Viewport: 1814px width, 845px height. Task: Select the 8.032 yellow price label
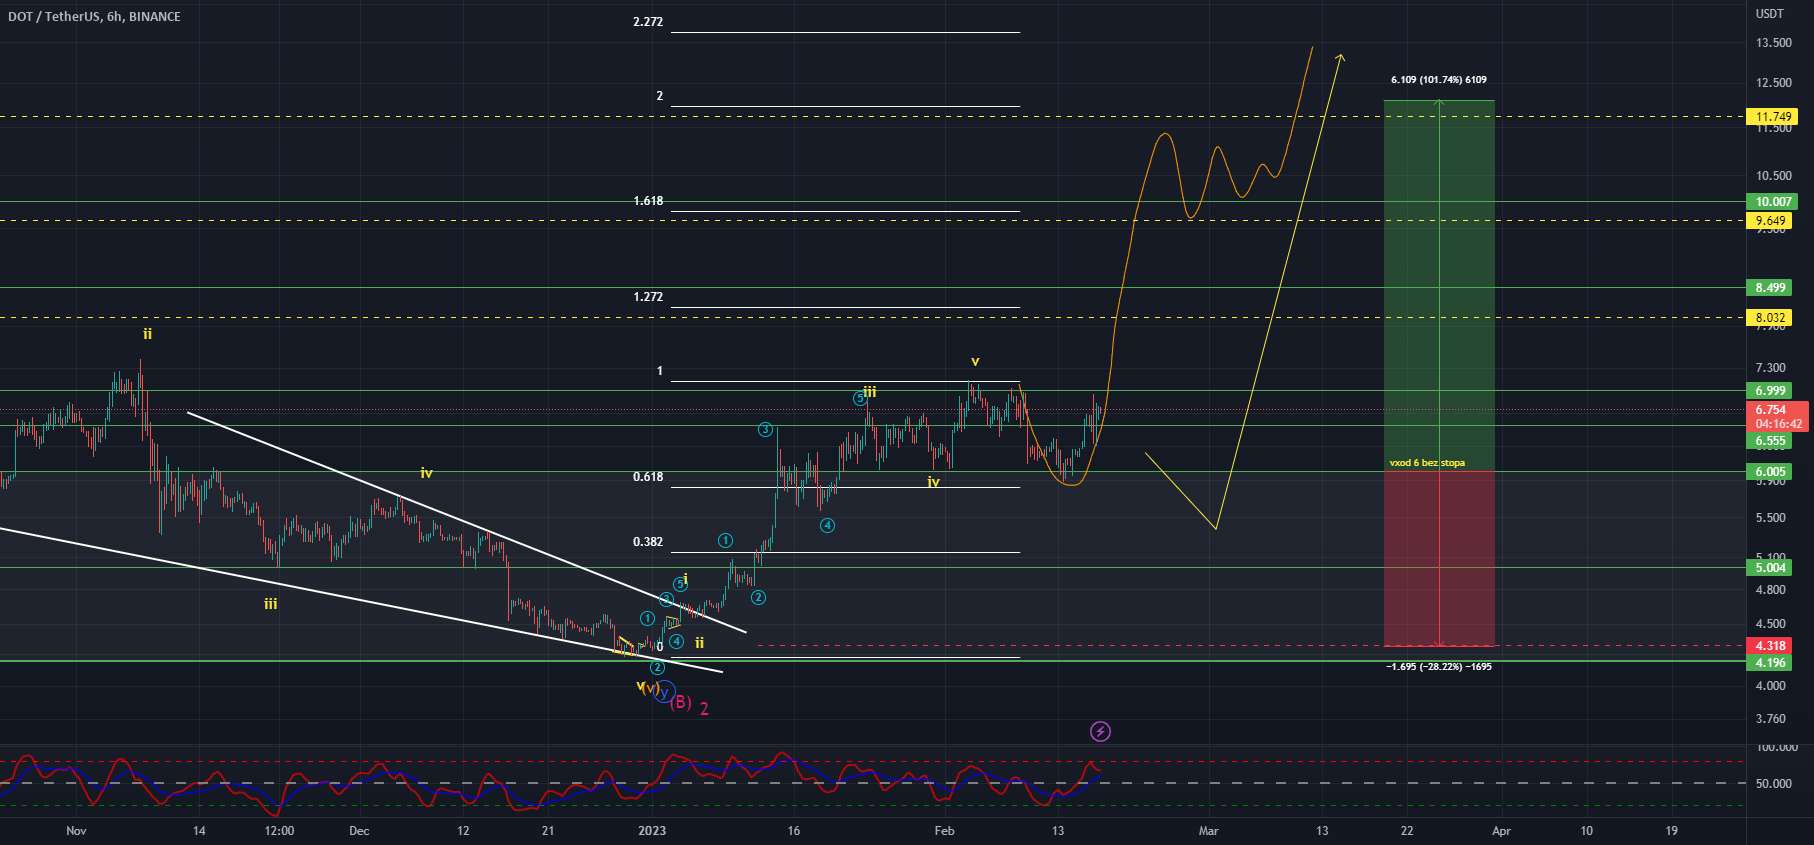[1770, 318]
